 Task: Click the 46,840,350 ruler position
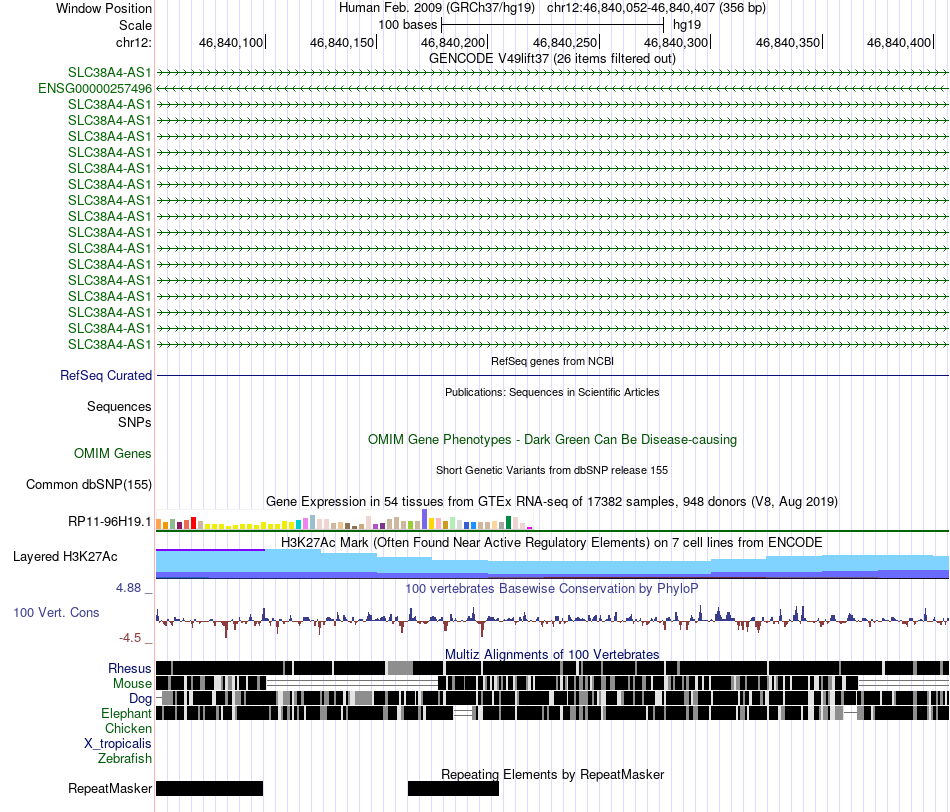788,42
